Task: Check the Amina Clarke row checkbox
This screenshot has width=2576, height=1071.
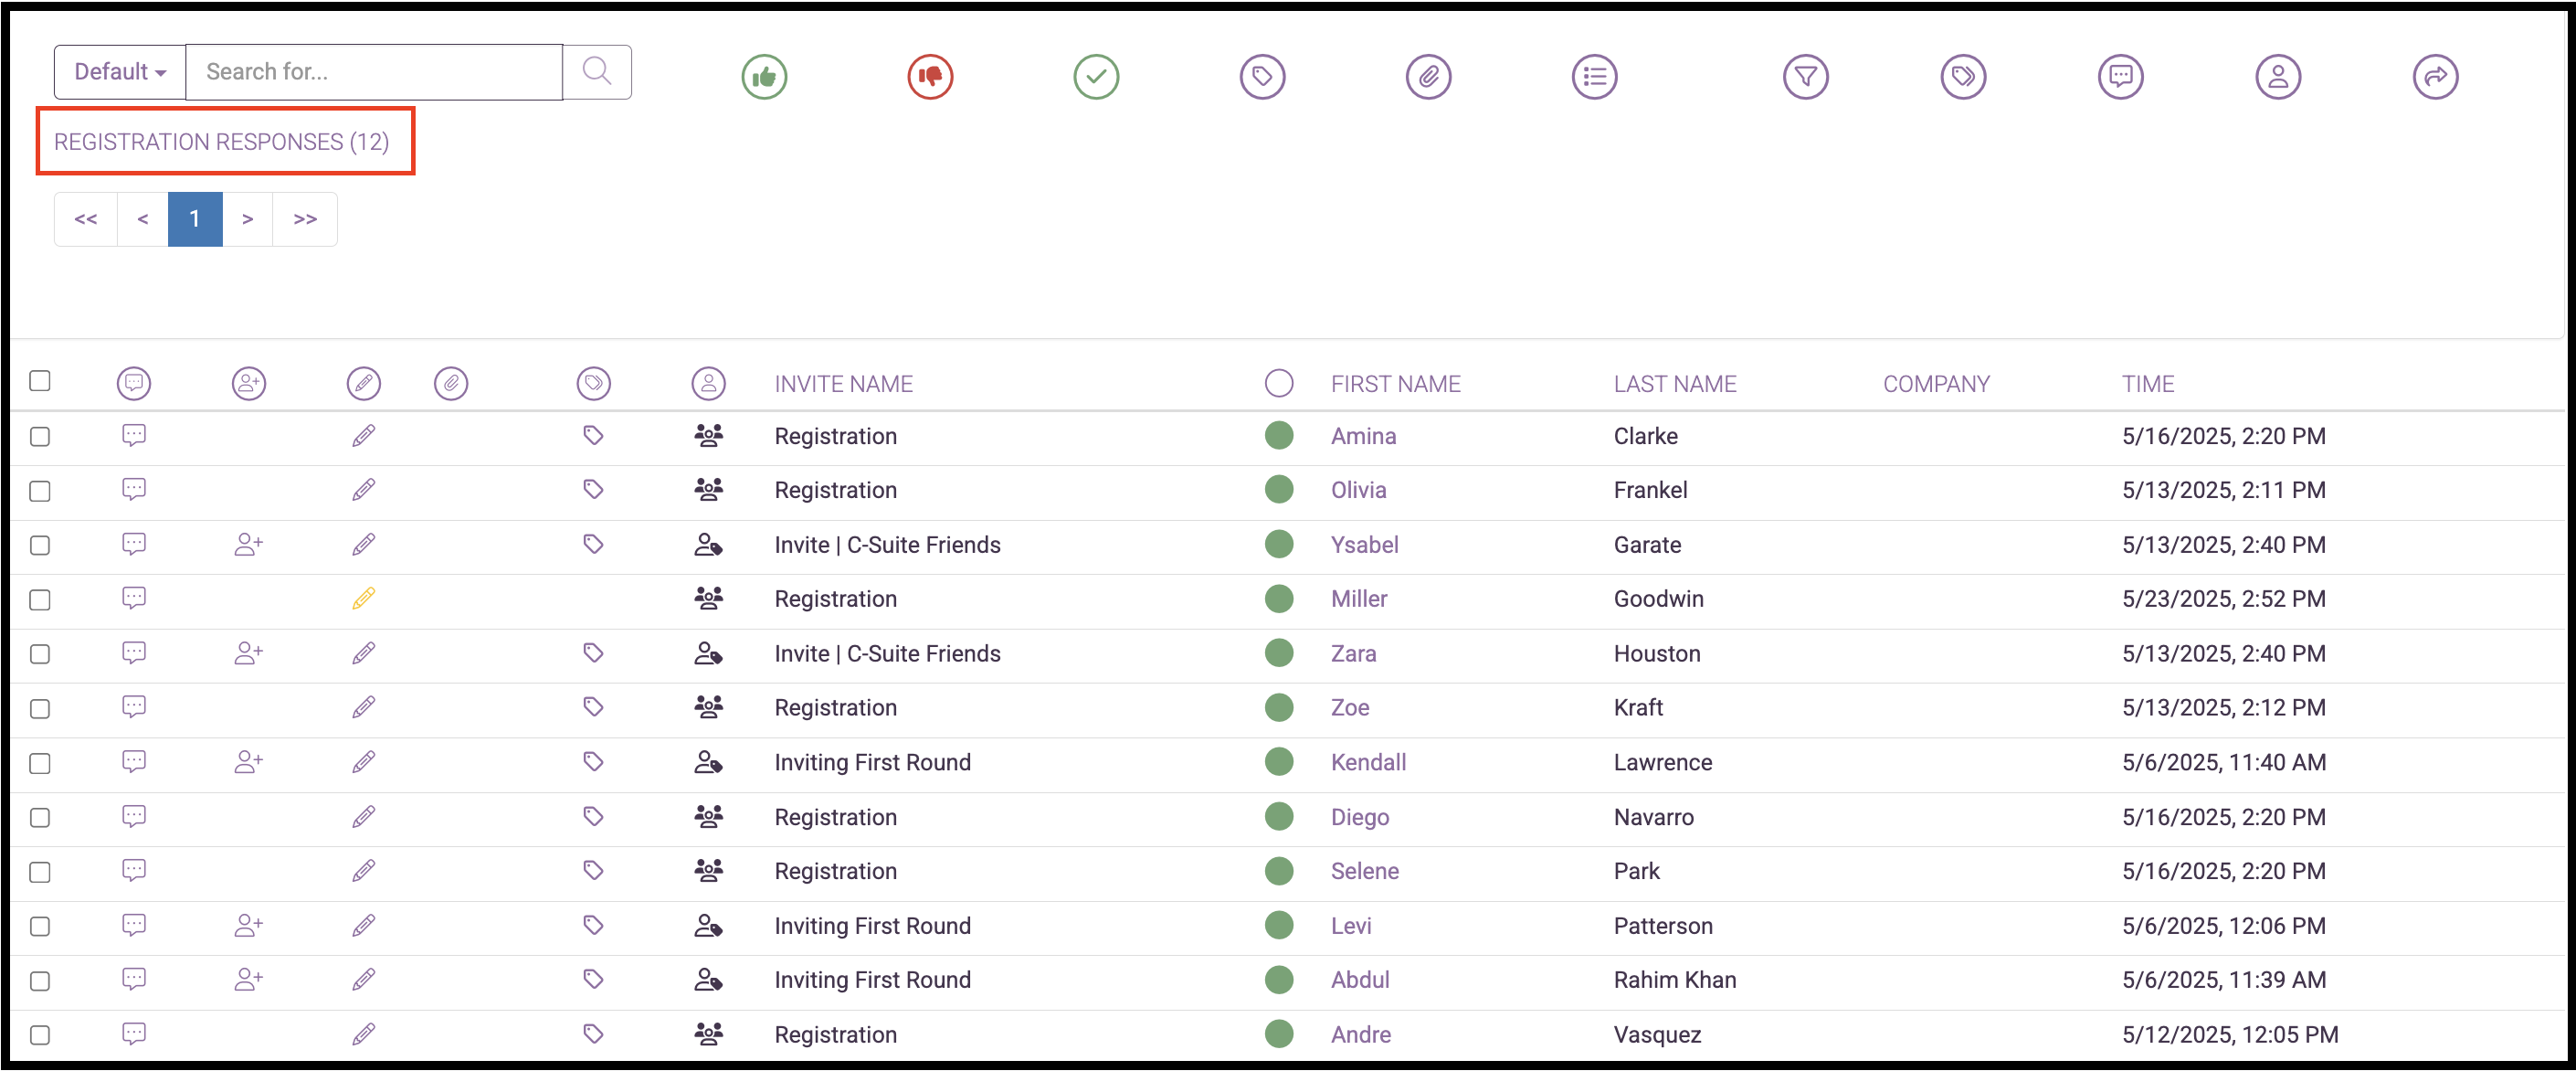Action: click(40, 437)
